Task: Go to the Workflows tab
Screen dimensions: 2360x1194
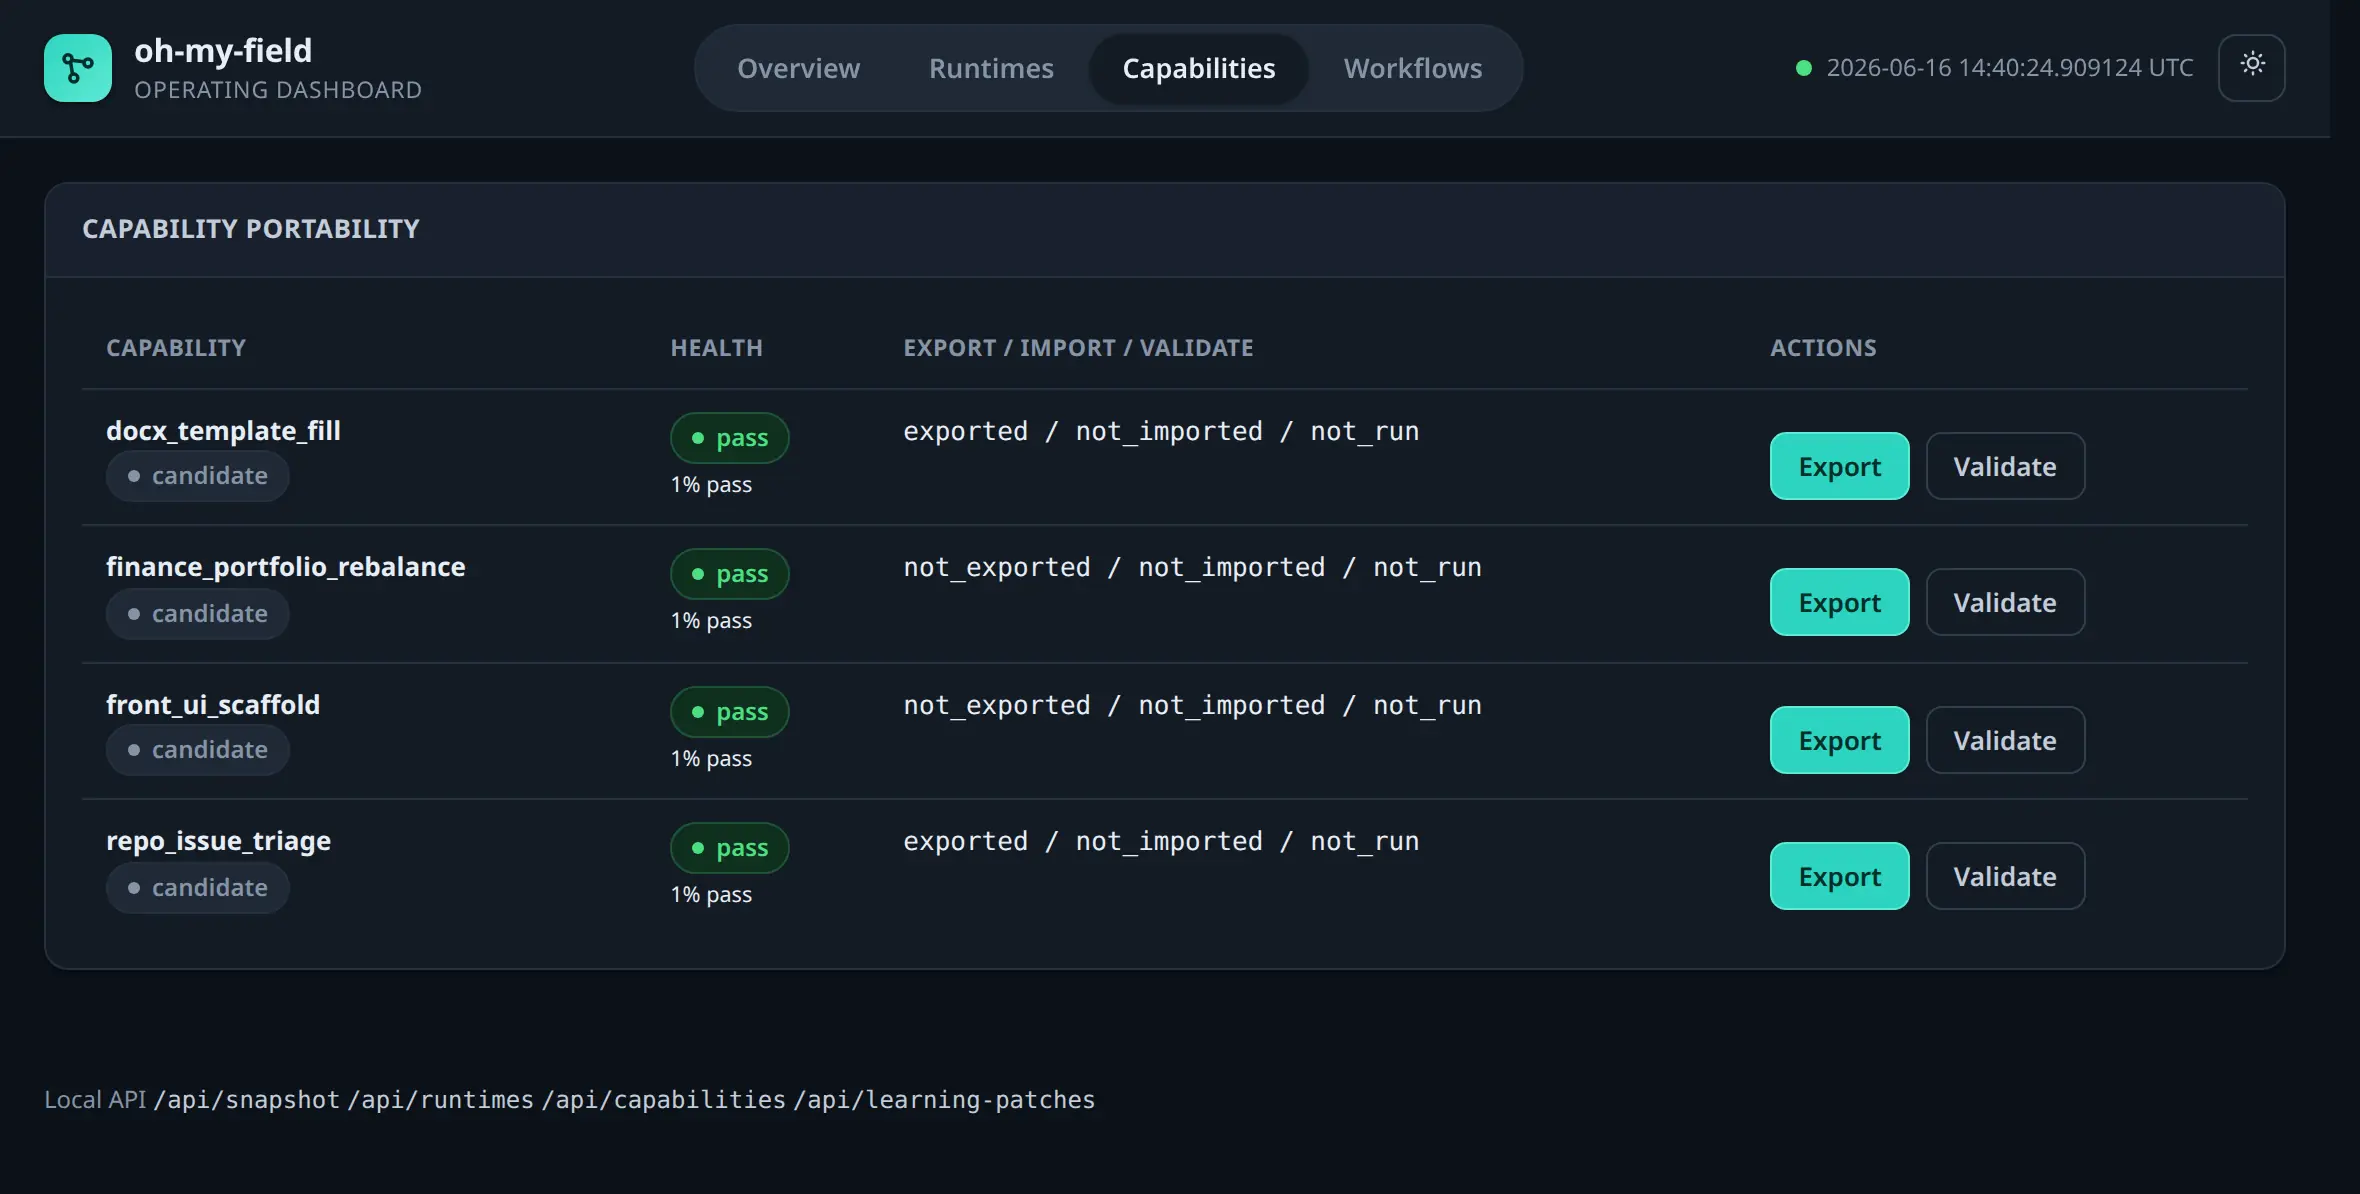Action: (x=1413, y=68)
